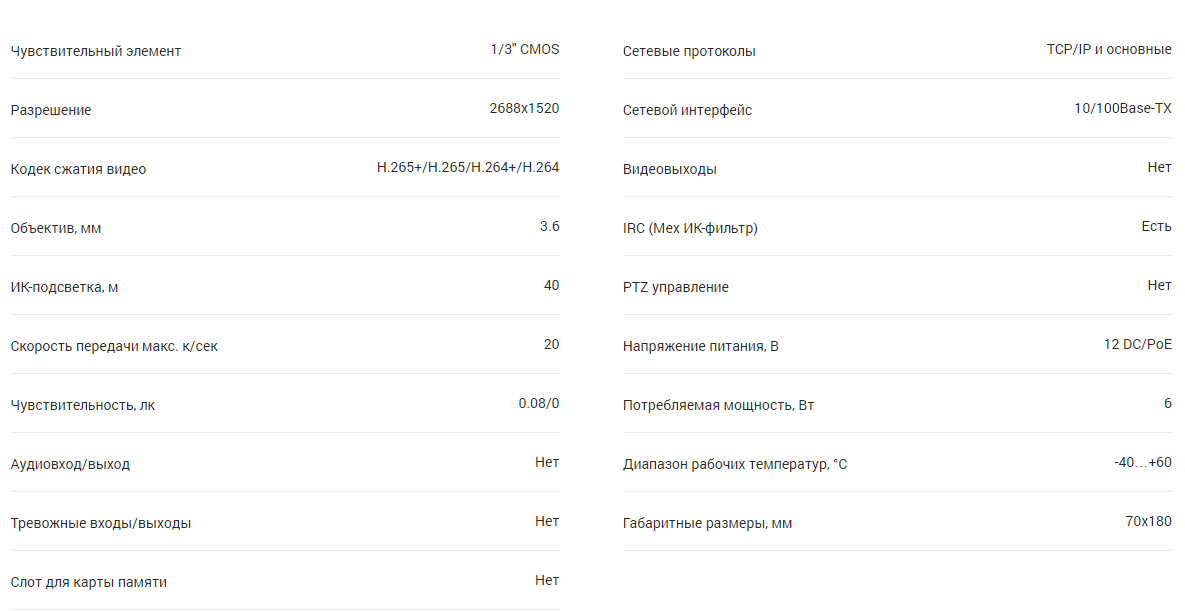Select the 12 DC/PoE voltage value
This screenshot has width=1185, height=611.
click(1137, 345)
